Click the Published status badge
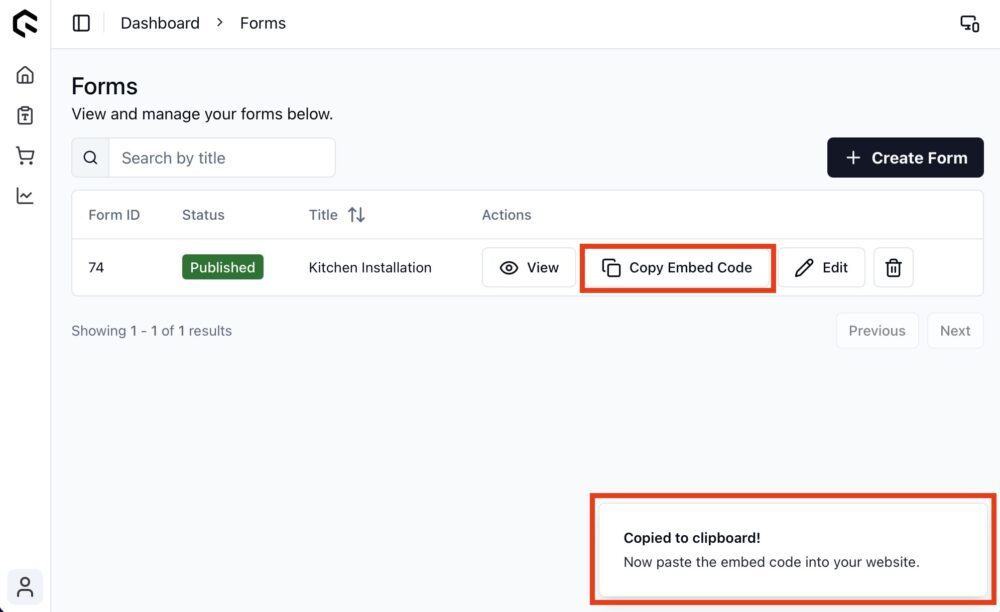Image resolution: width=1000 pixels, height=612 pixels. tap(223, 267)
